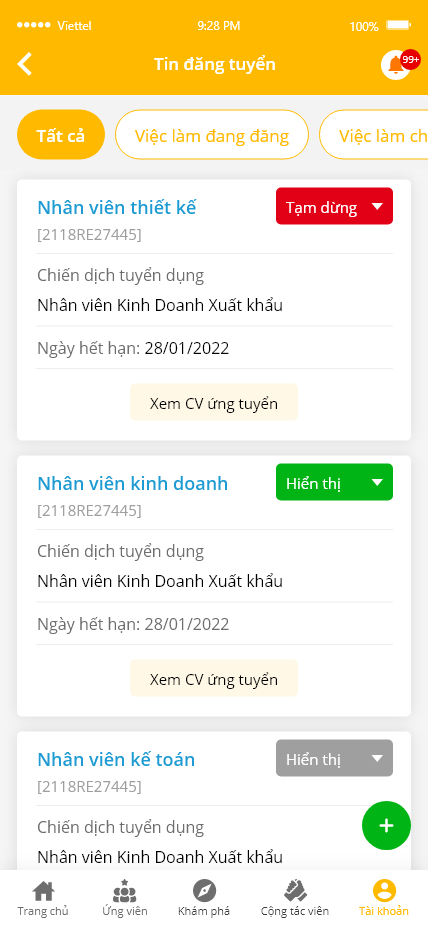Viewport: 428px width, 927px height.
Task: Xem CV ứng tuyển for Nhân viên kinh doanh
Action: 213,679
